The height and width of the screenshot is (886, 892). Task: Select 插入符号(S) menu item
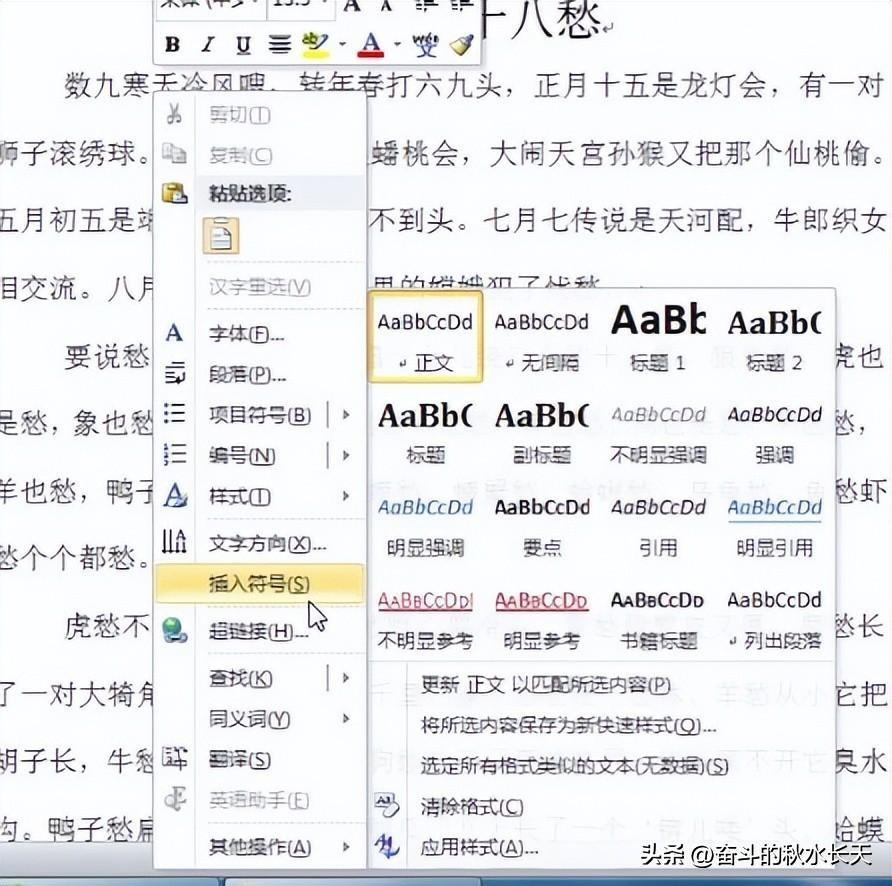pos(259,583)
